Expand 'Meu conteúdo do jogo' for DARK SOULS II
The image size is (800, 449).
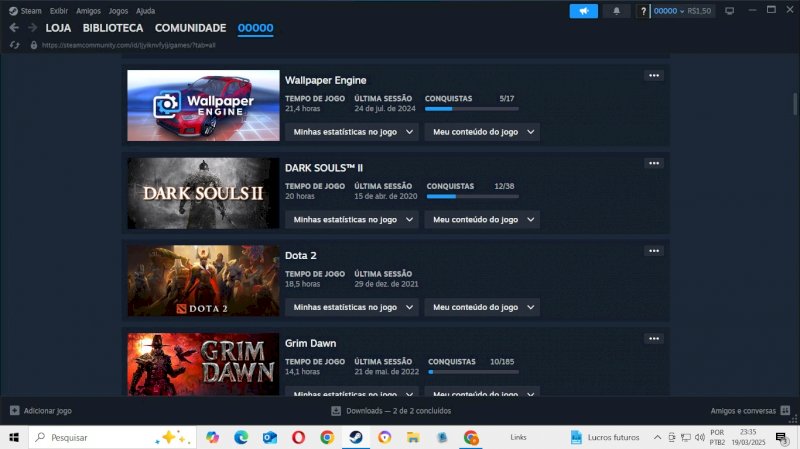point(482,220)
